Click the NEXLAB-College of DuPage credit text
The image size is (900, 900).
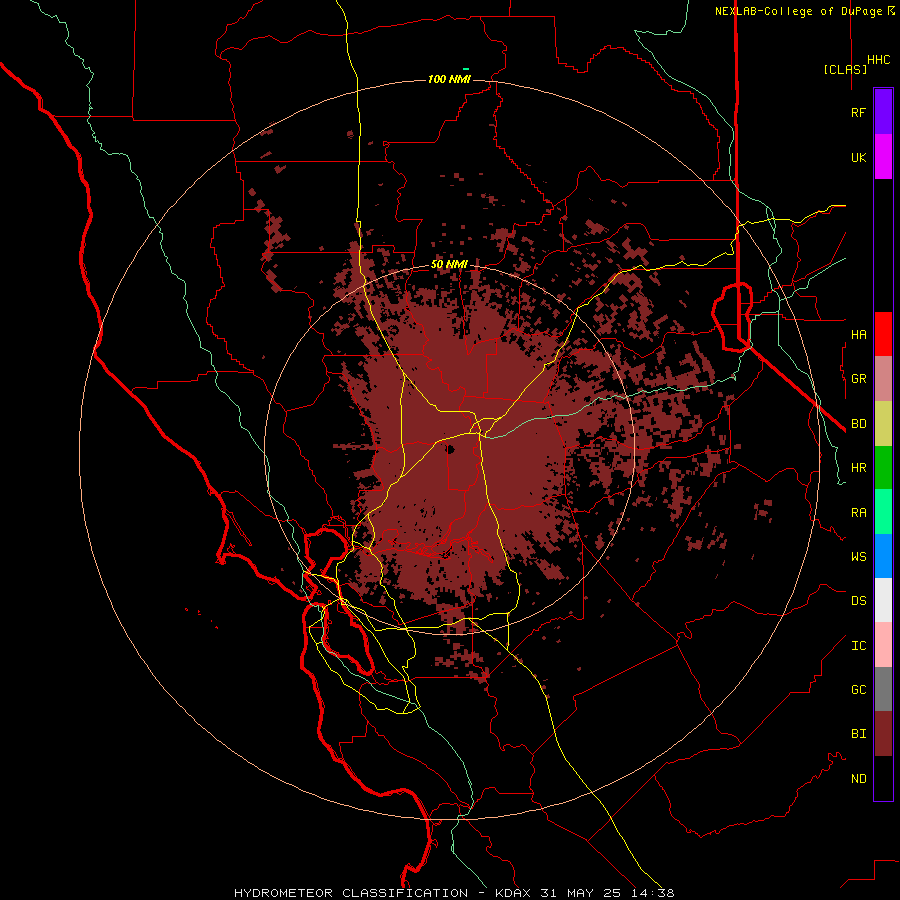pyautogui.click(x=798, y=11)
